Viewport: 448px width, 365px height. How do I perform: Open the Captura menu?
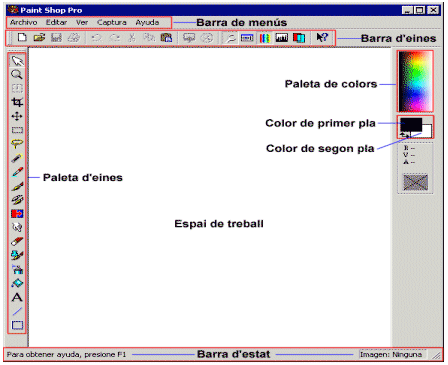[x=112, y=22]
